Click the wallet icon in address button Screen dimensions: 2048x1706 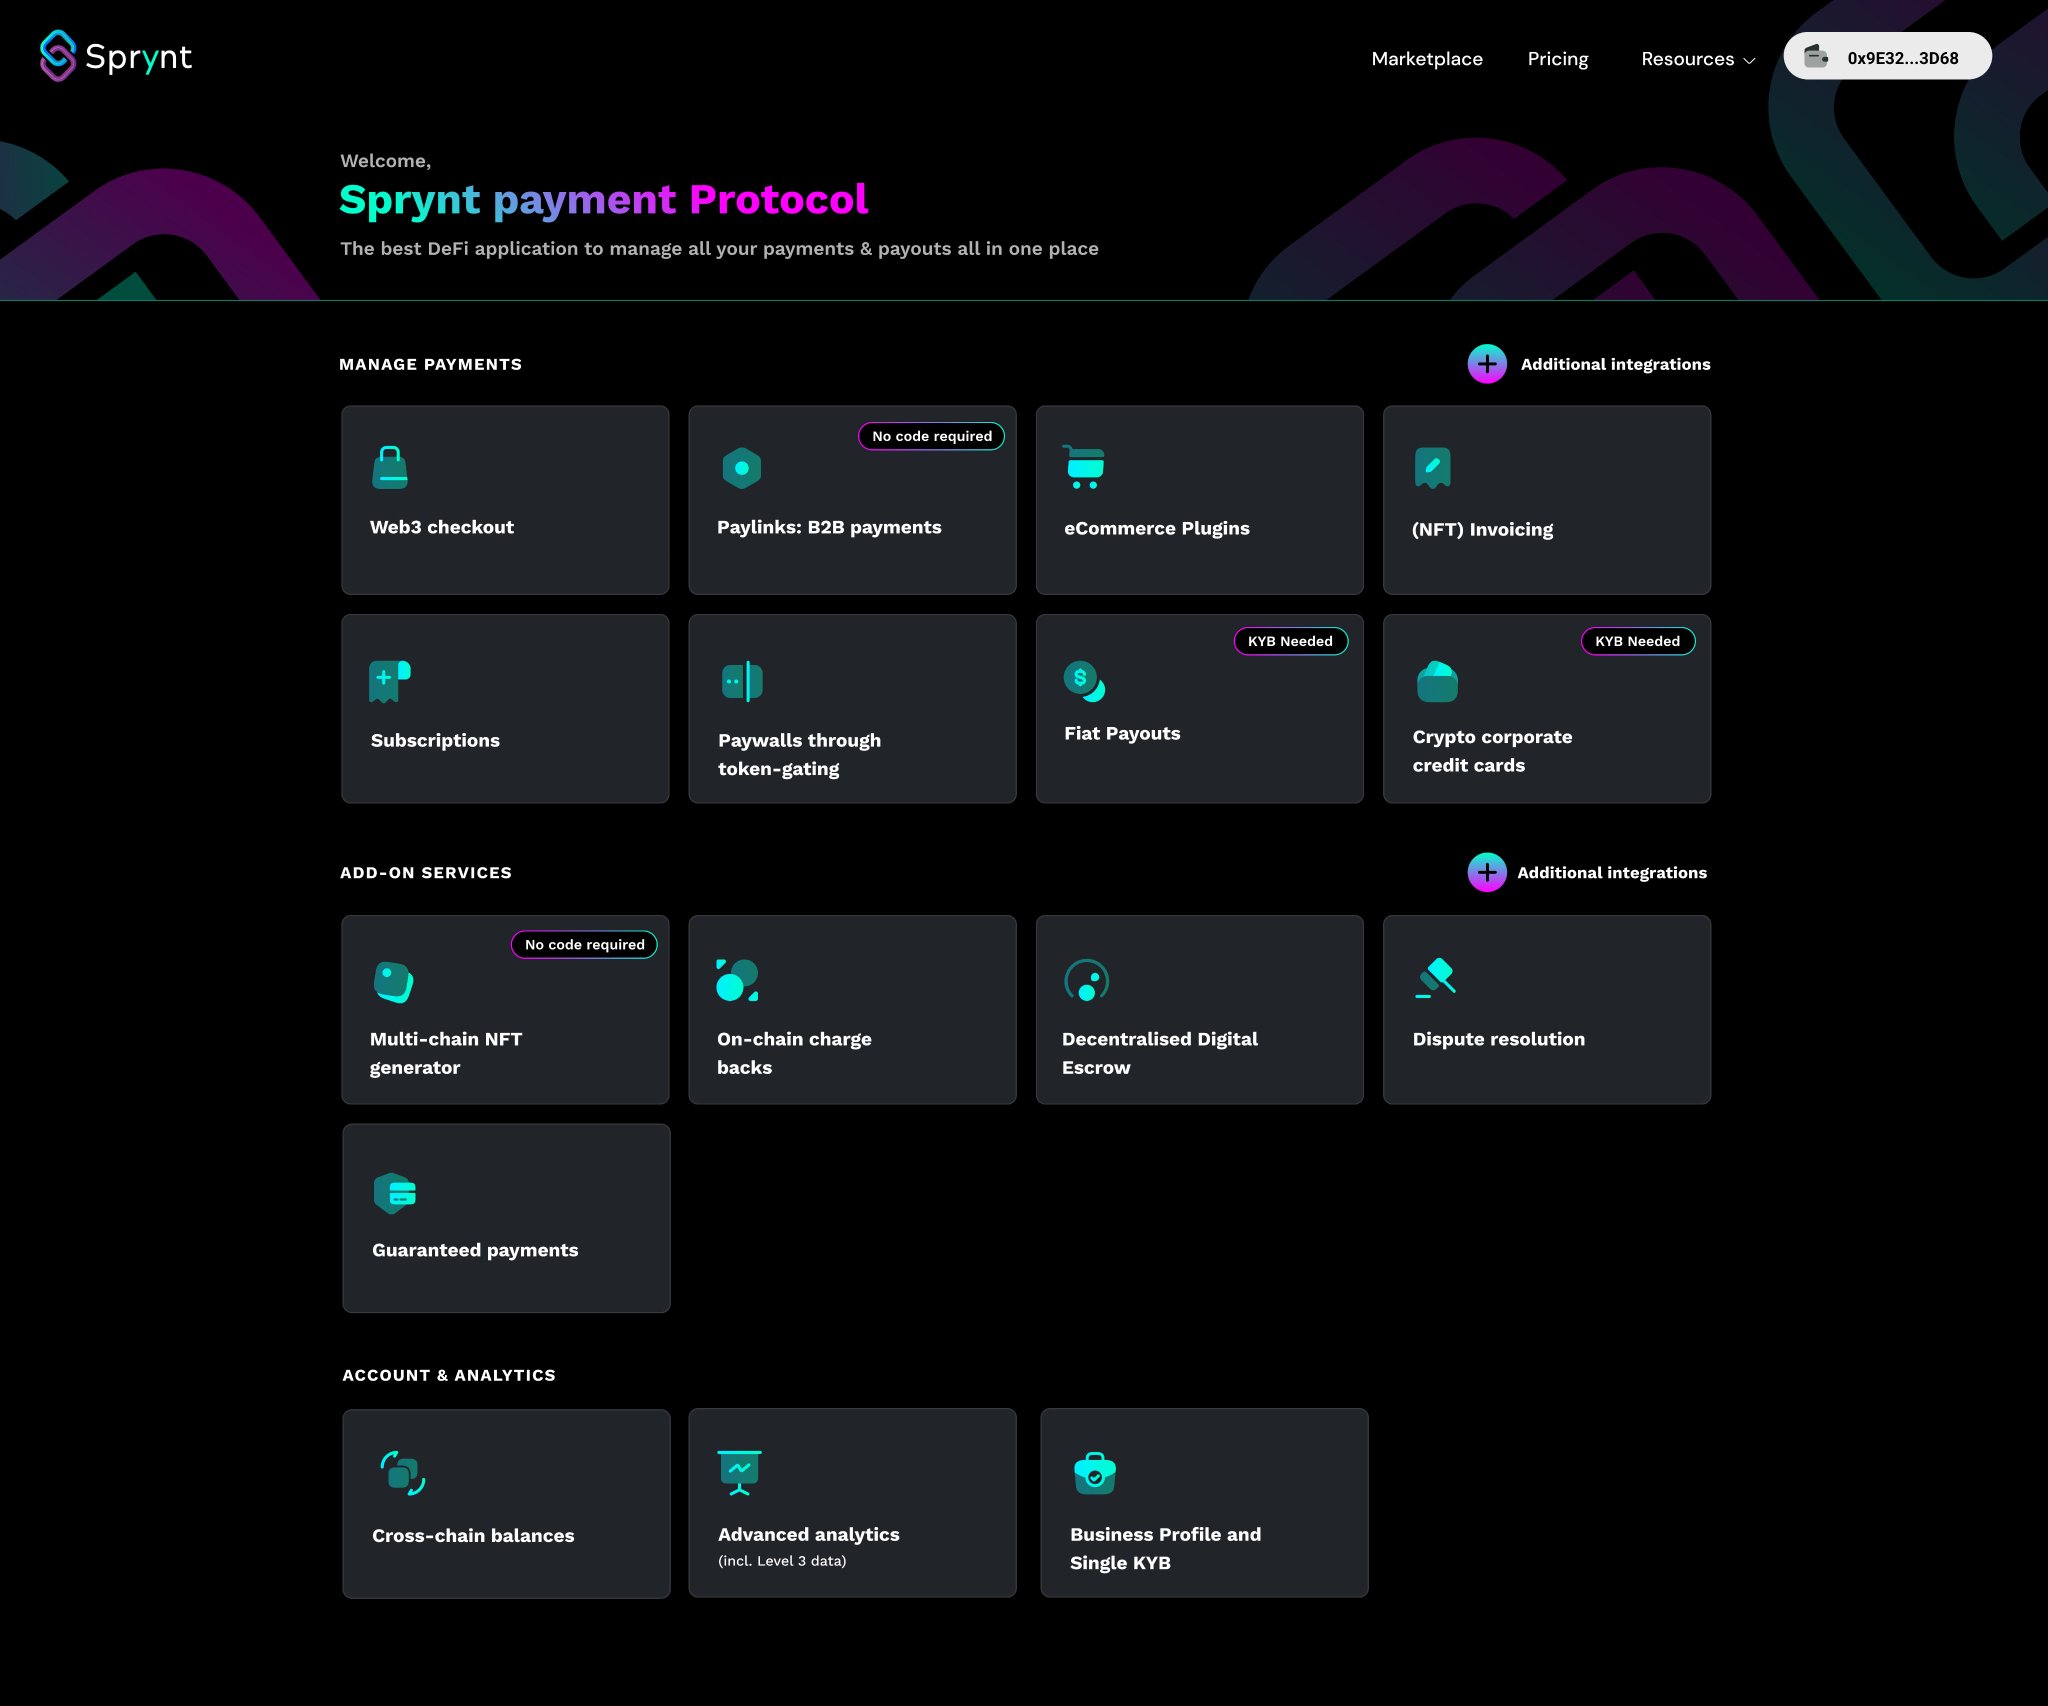click(x=1816, y=57)
